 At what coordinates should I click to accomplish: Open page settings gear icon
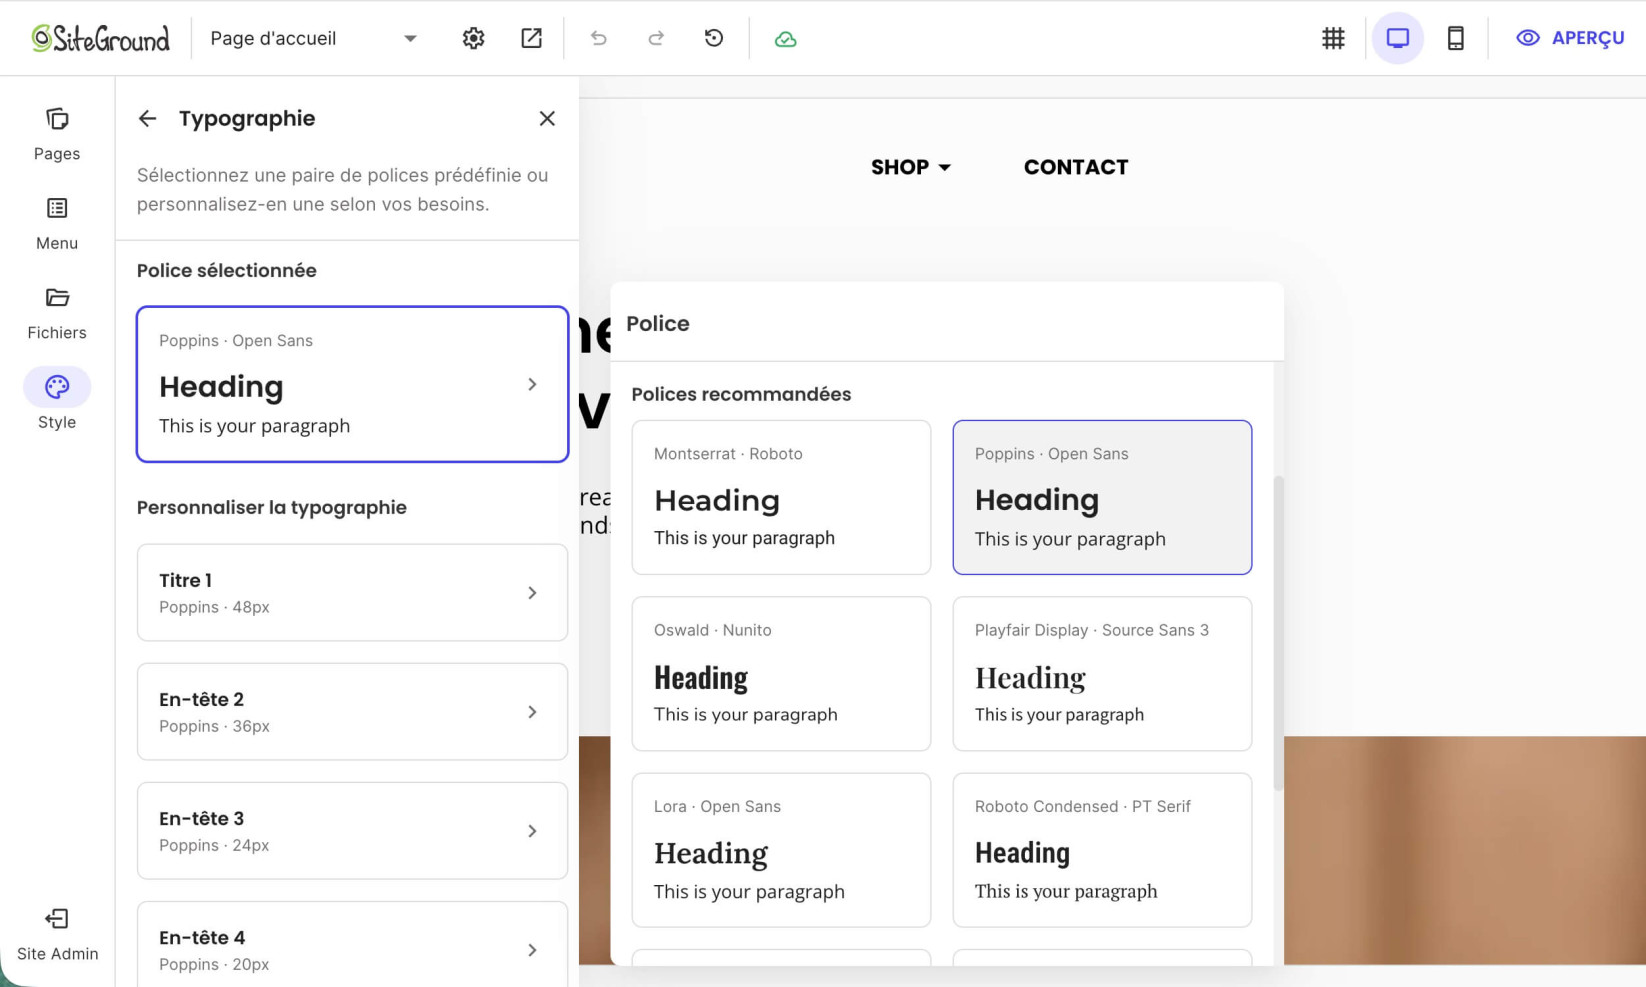(473, 38)
